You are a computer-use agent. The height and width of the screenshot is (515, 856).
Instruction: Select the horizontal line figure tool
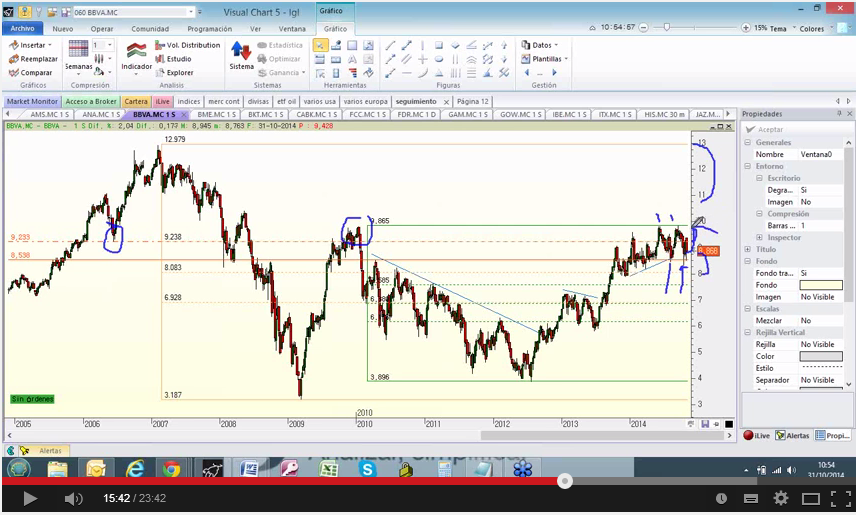[x=406, y=73]
